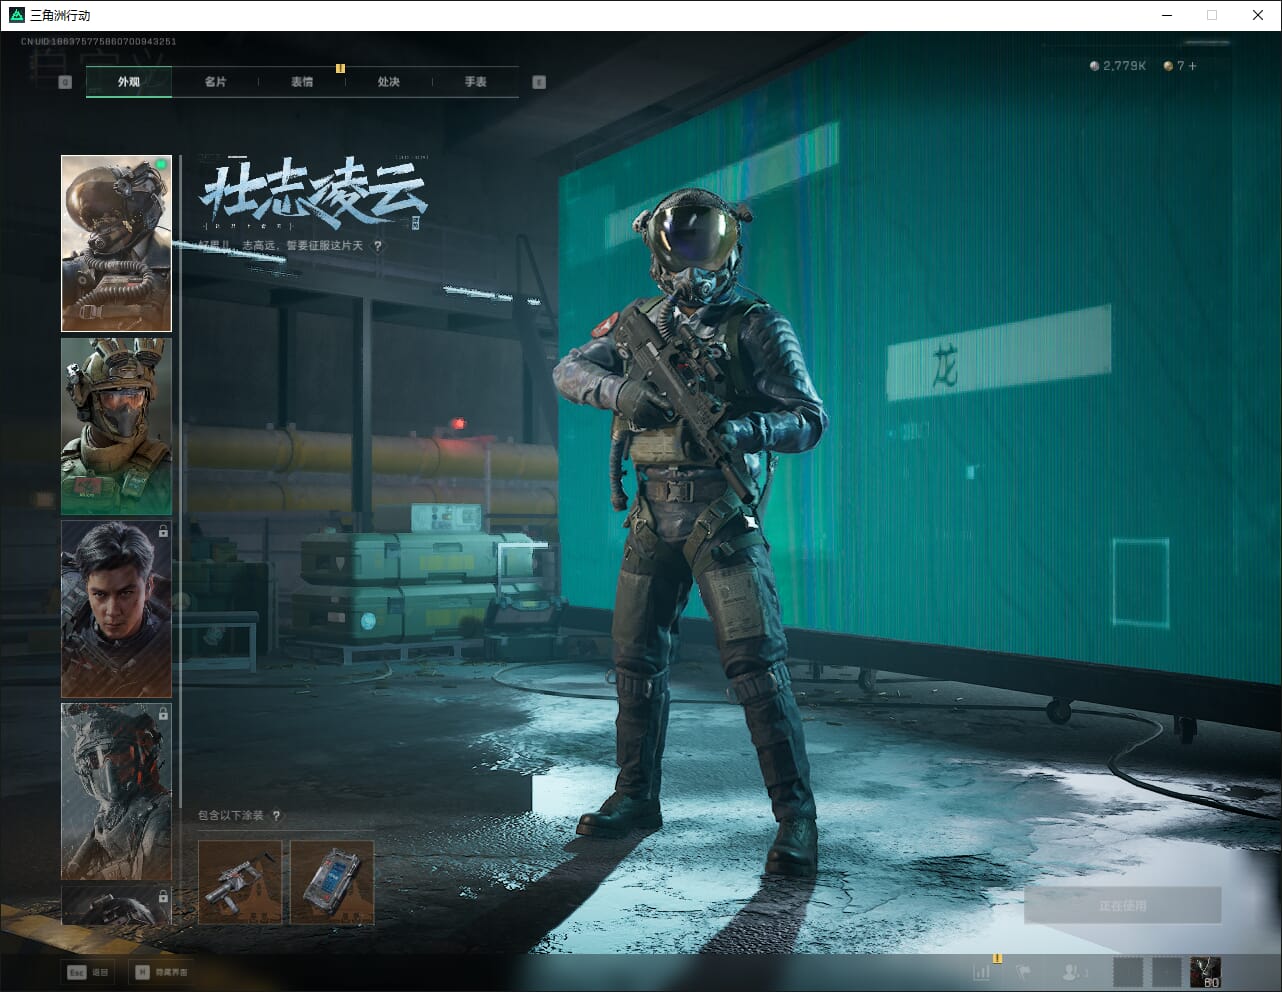
Task: Switch to the 名片 tab
Action: click(x=215, y=82)
